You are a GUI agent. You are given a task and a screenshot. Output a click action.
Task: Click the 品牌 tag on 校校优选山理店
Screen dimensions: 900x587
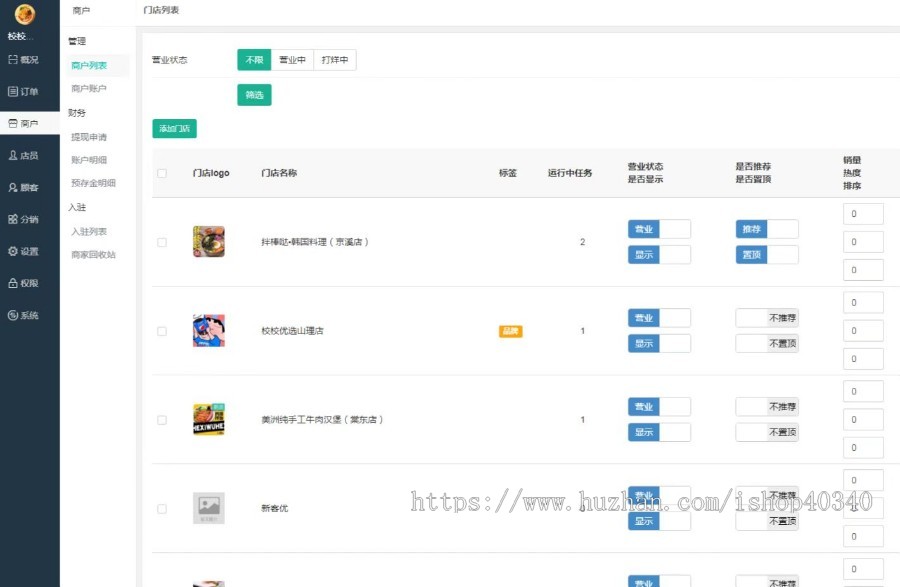[x=510, y=331]
